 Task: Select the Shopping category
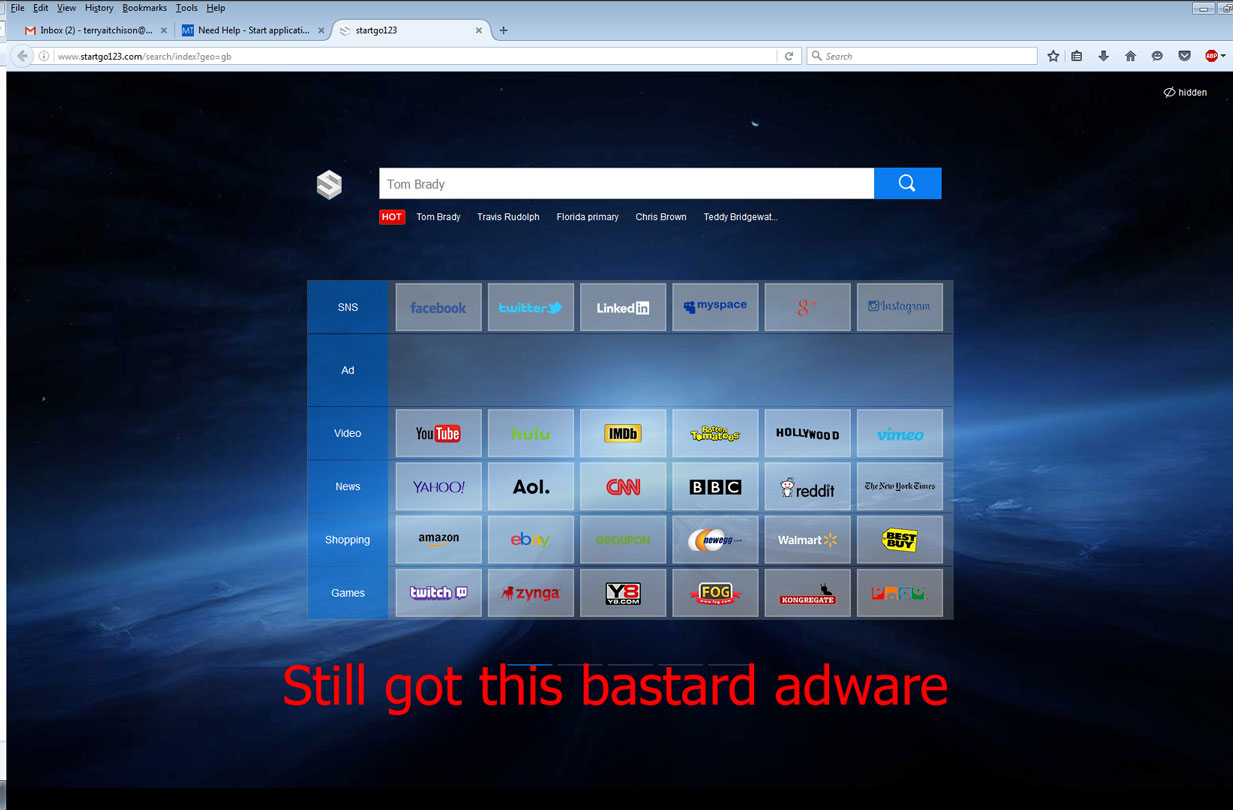(x=347, y=539)
